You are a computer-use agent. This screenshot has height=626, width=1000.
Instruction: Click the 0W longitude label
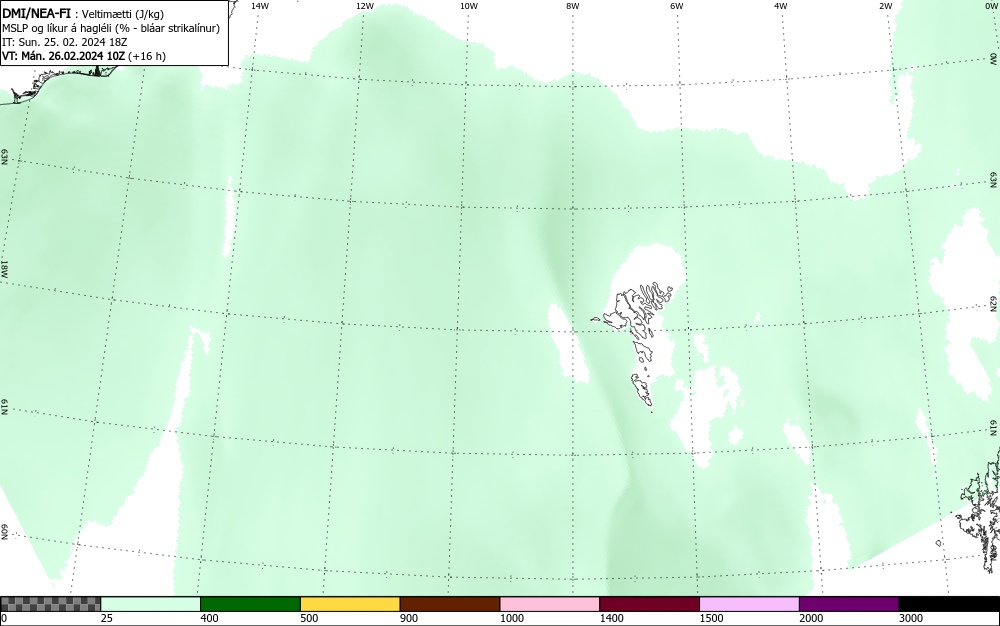[x=990, y=6]
